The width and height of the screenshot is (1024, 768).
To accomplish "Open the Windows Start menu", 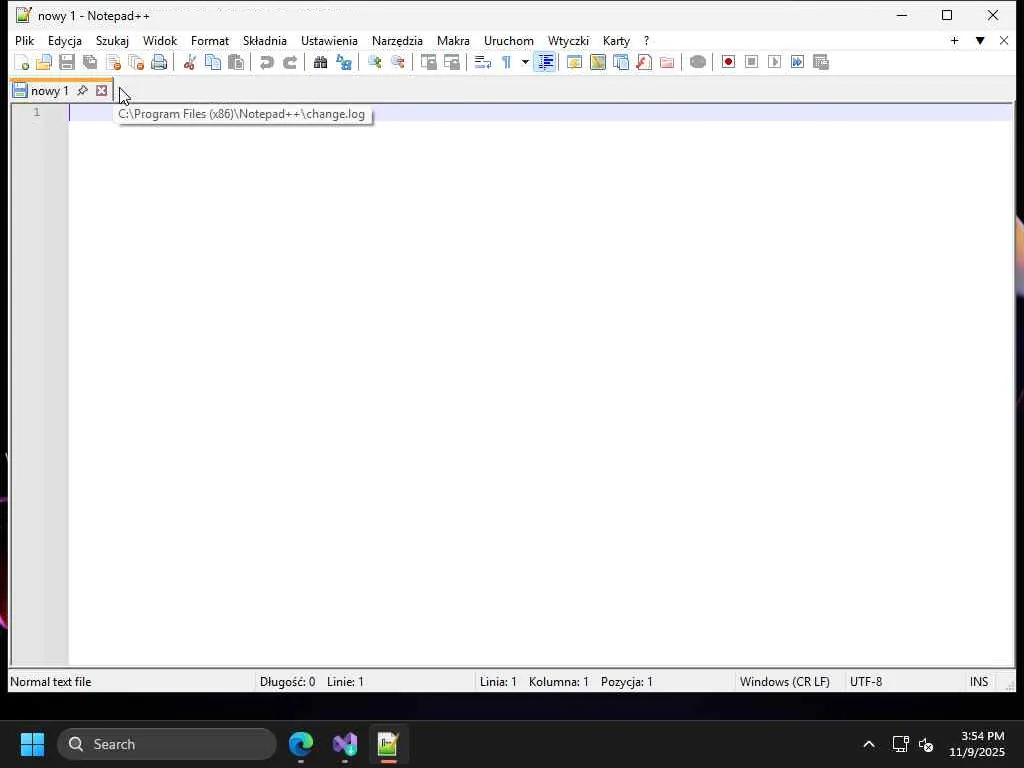I will pos(33,744).
